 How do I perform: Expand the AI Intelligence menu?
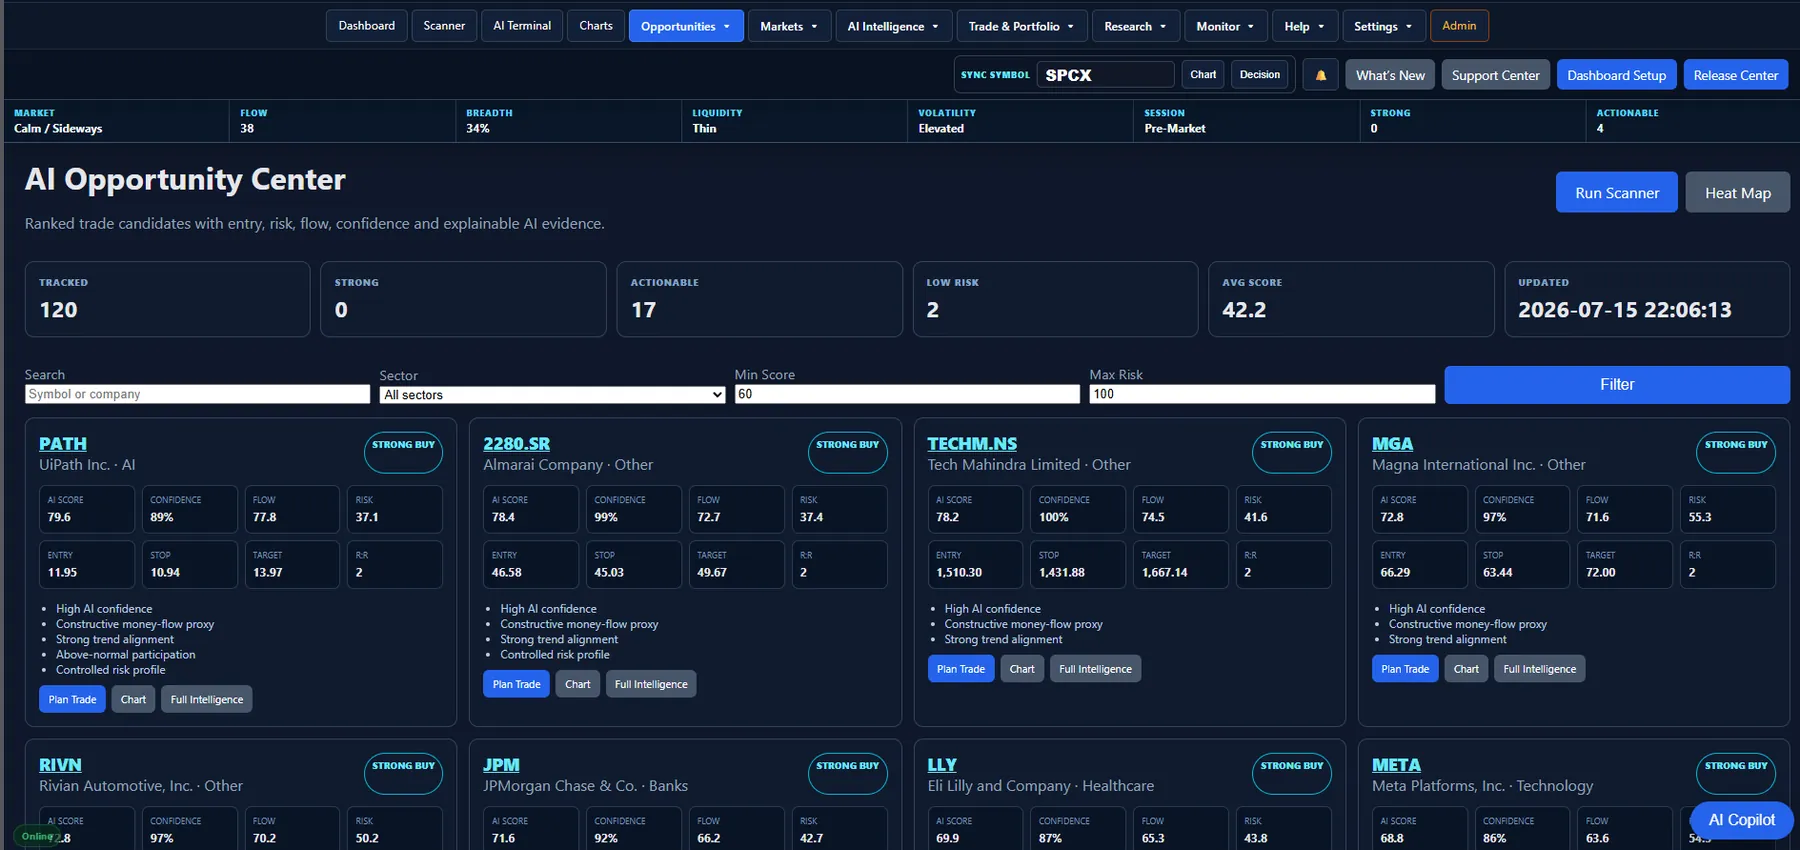893,26
